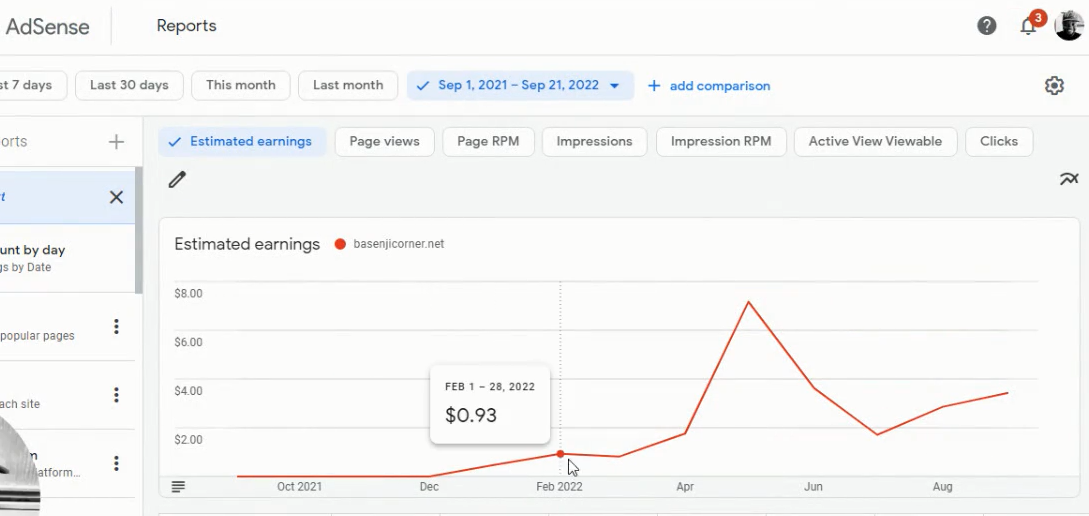
Task: Click the Dec axis label
Action: point(429,487)
